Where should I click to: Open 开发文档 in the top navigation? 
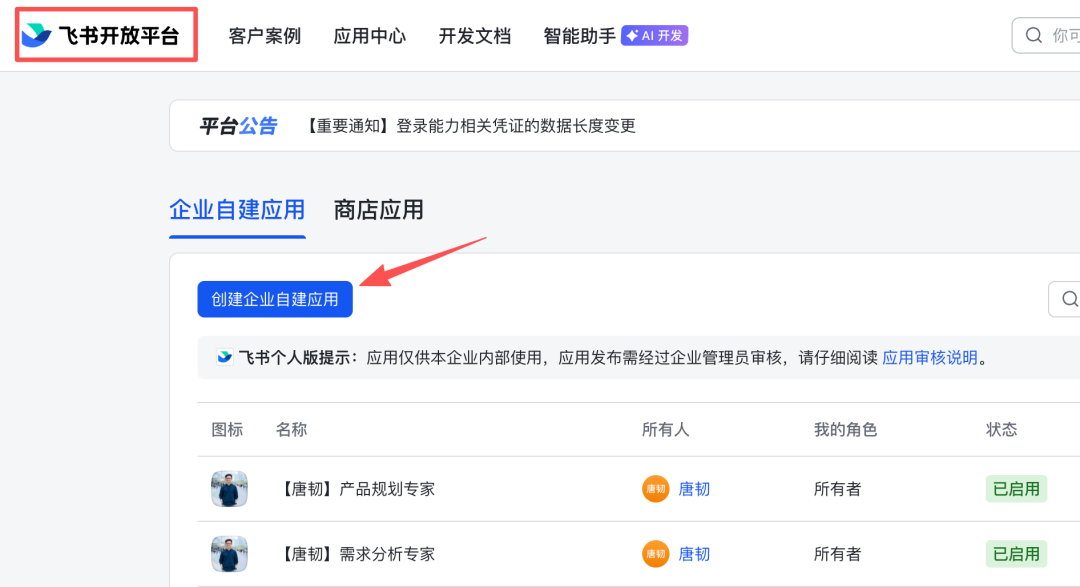click(x=474, y=34)
